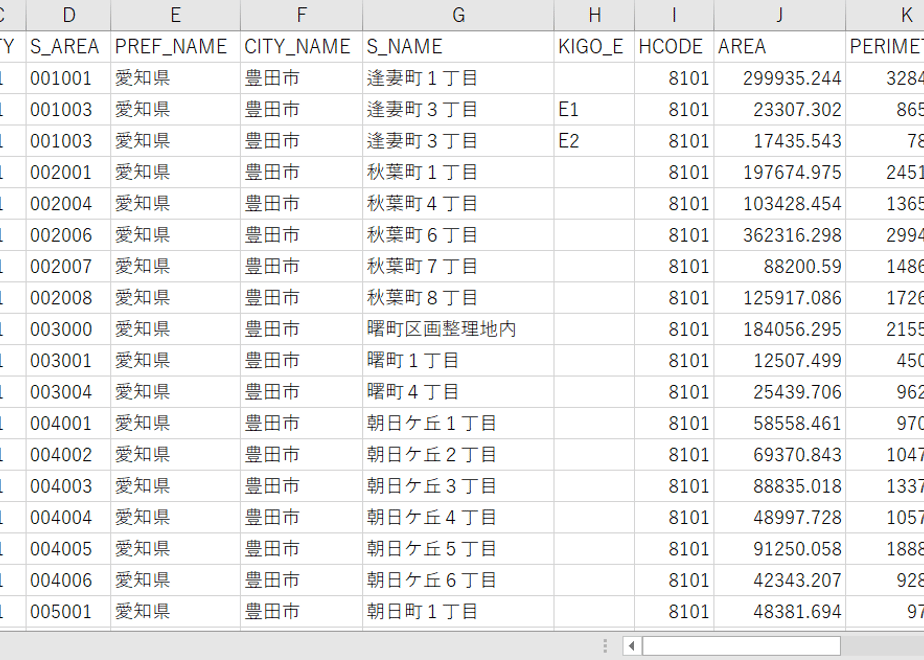Viewport: 924px width, 660px height.
Task: Select cell 朝日ケ丘１丁目
Action: coord(458,423)
